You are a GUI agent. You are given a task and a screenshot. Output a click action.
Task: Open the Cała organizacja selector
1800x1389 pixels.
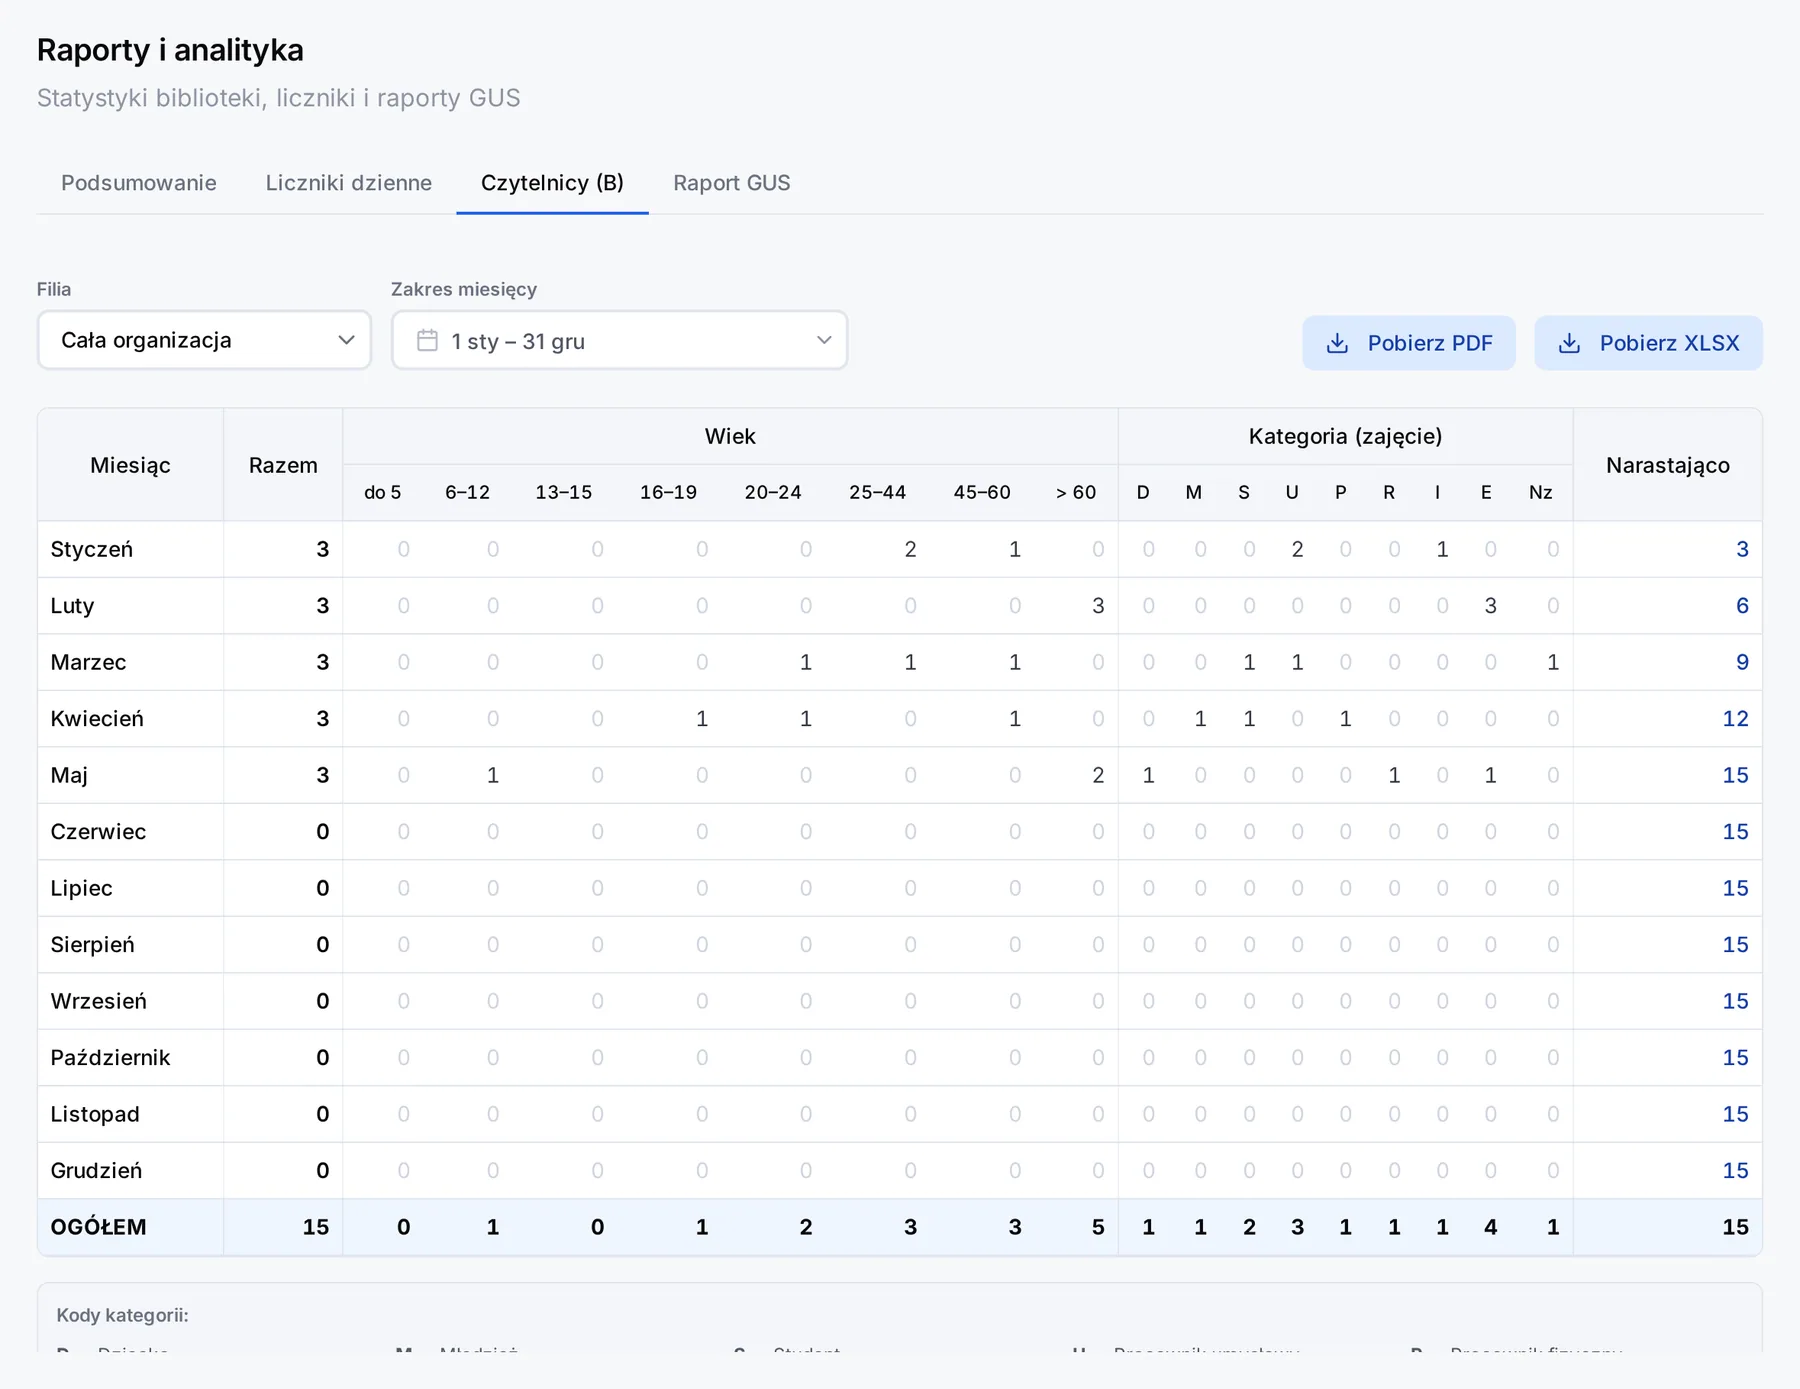(204, 340)
